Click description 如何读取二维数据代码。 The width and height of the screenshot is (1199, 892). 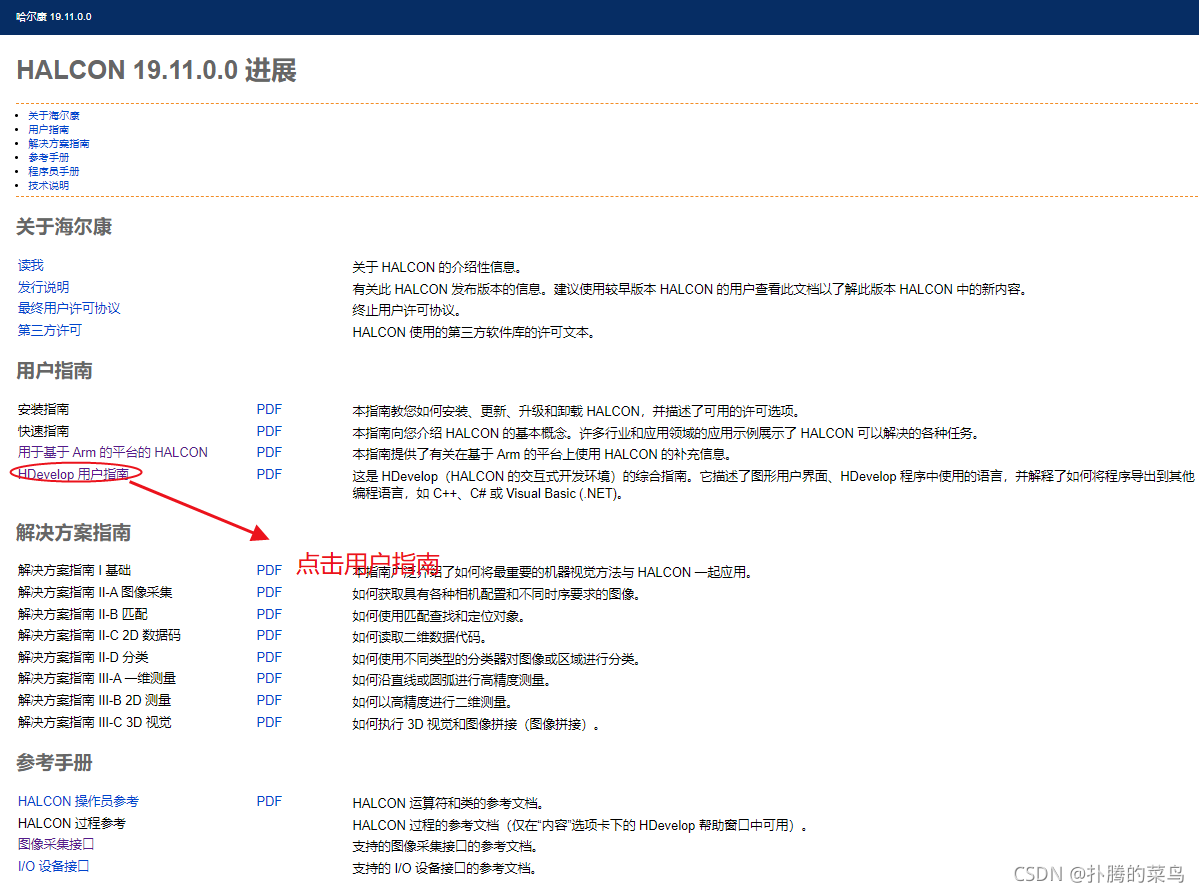(x=419, y=637)
